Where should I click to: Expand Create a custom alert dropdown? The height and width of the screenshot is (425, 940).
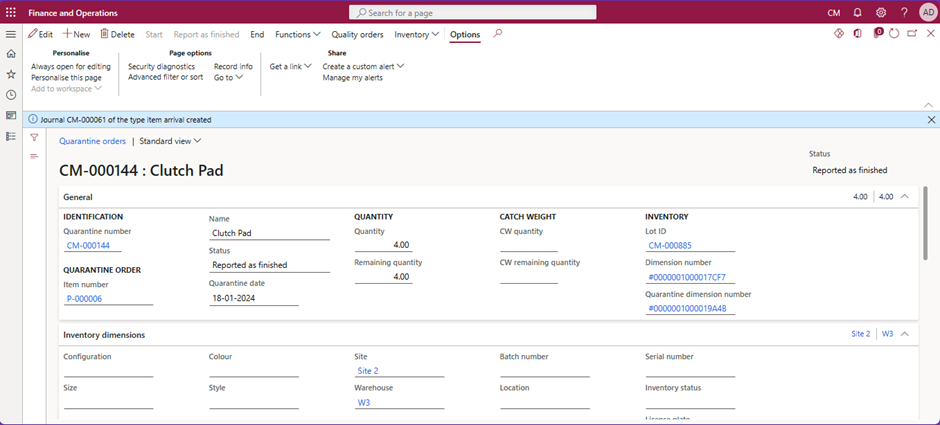(x=363, y=67)
